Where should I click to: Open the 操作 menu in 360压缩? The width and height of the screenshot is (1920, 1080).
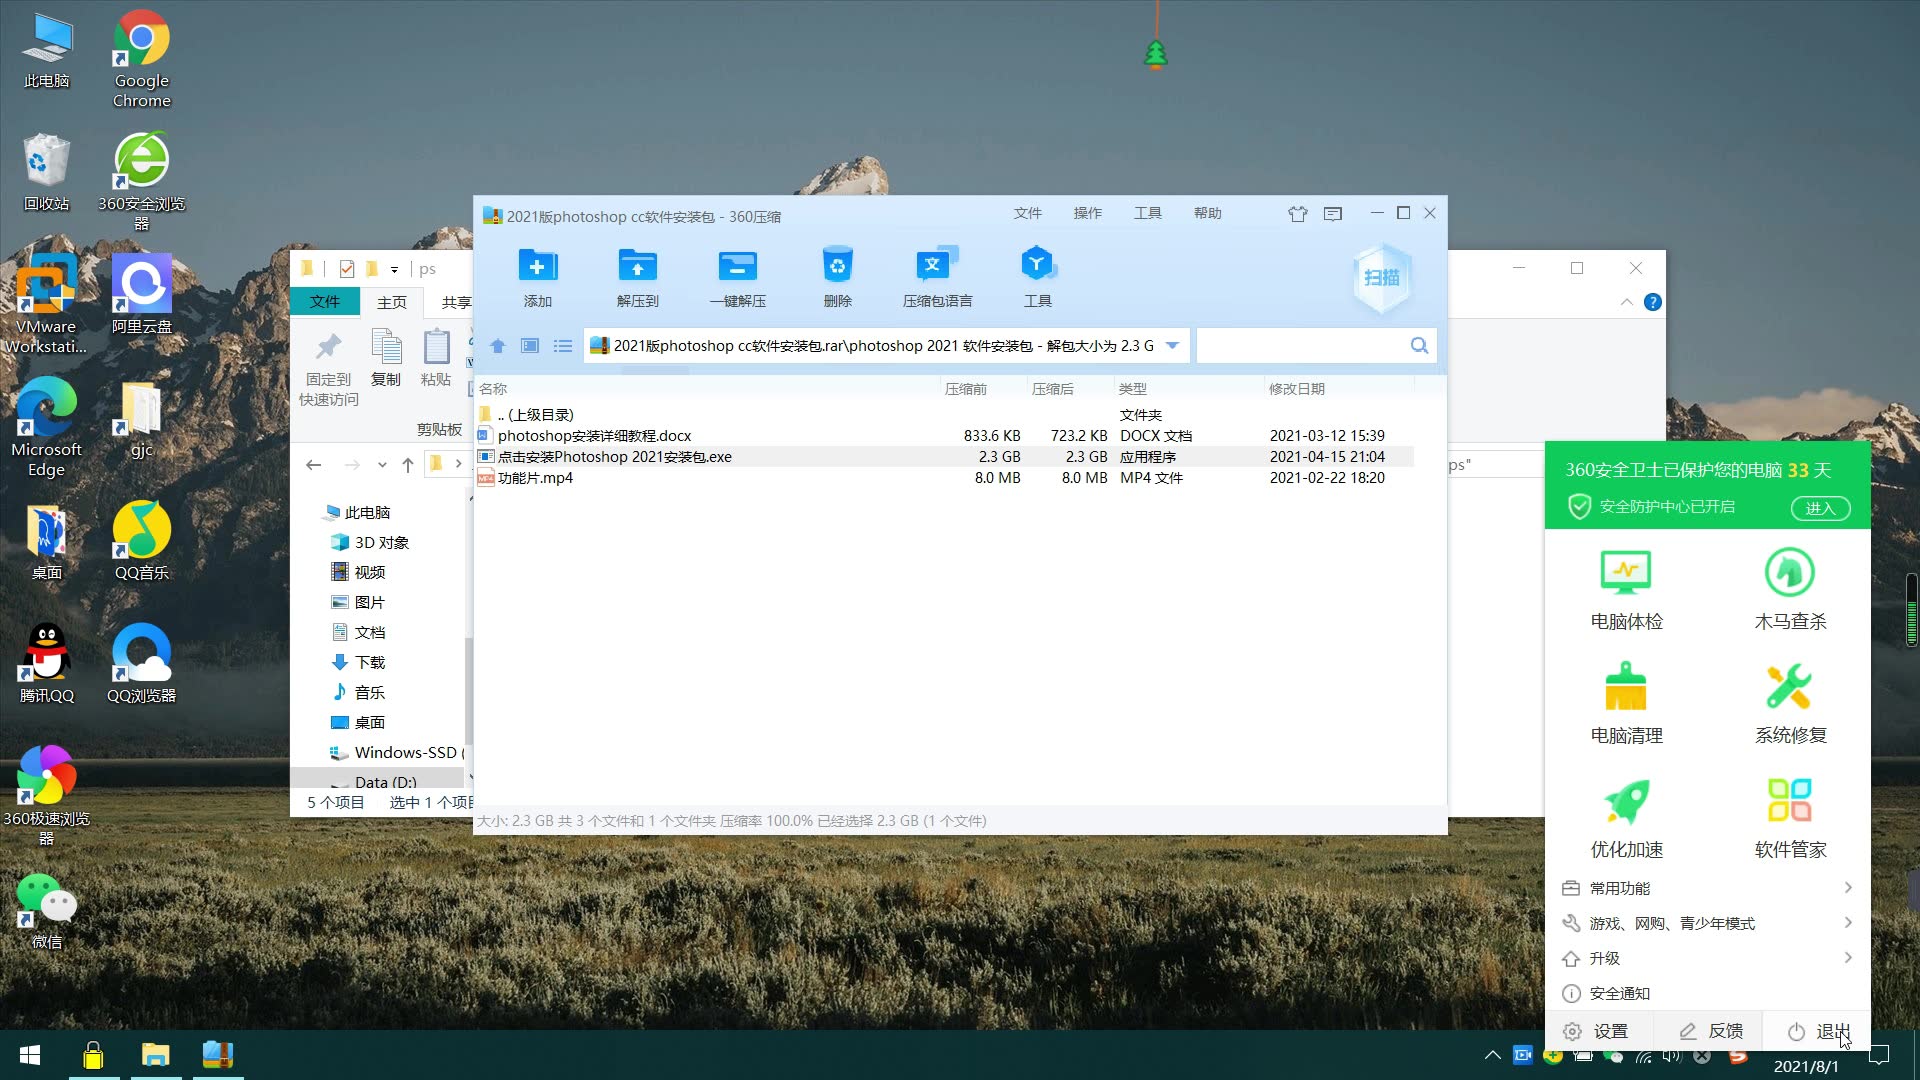[x=1087, y=213]
